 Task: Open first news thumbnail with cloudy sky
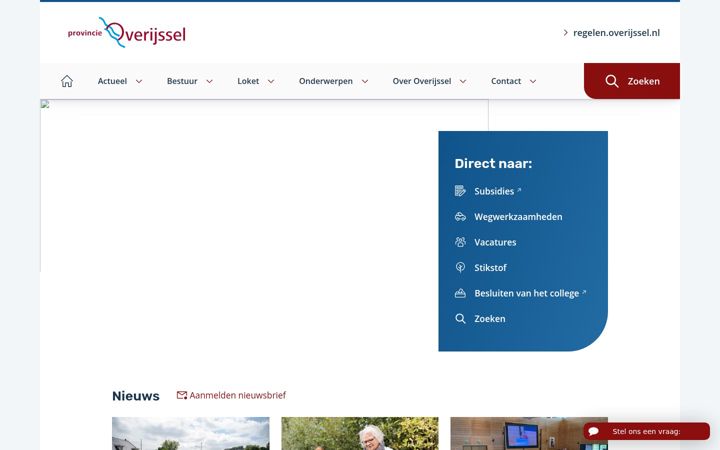coord(191,433)
